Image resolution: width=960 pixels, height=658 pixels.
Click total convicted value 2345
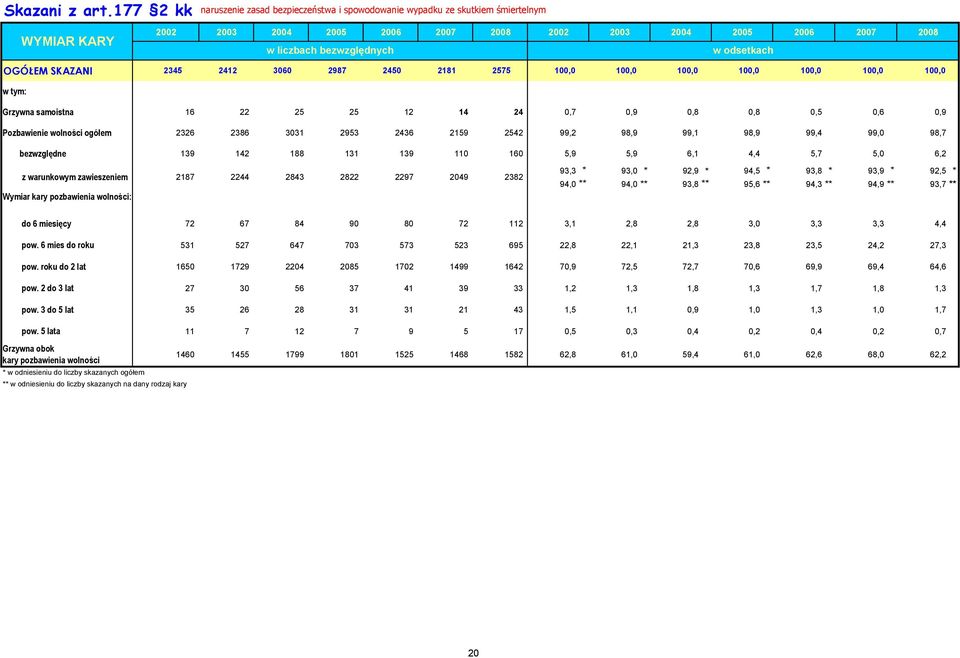click(x=173, y=70)
